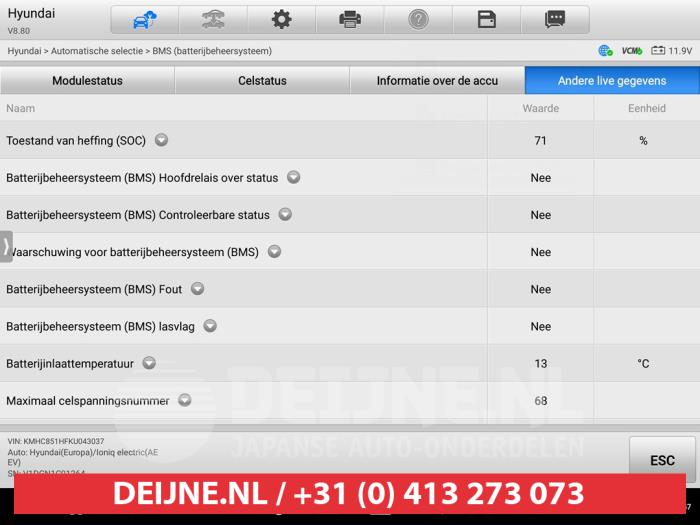The width and height of the screenshot is (700, 525).
Task: Click the printer icon to print data
Action: [x=350, y=19]
